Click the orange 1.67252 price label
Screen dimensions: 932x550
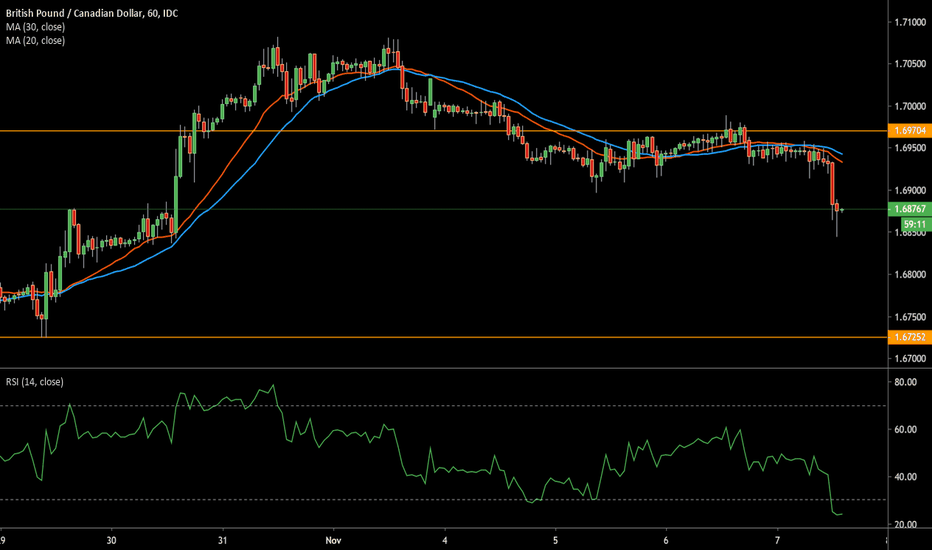909,338
